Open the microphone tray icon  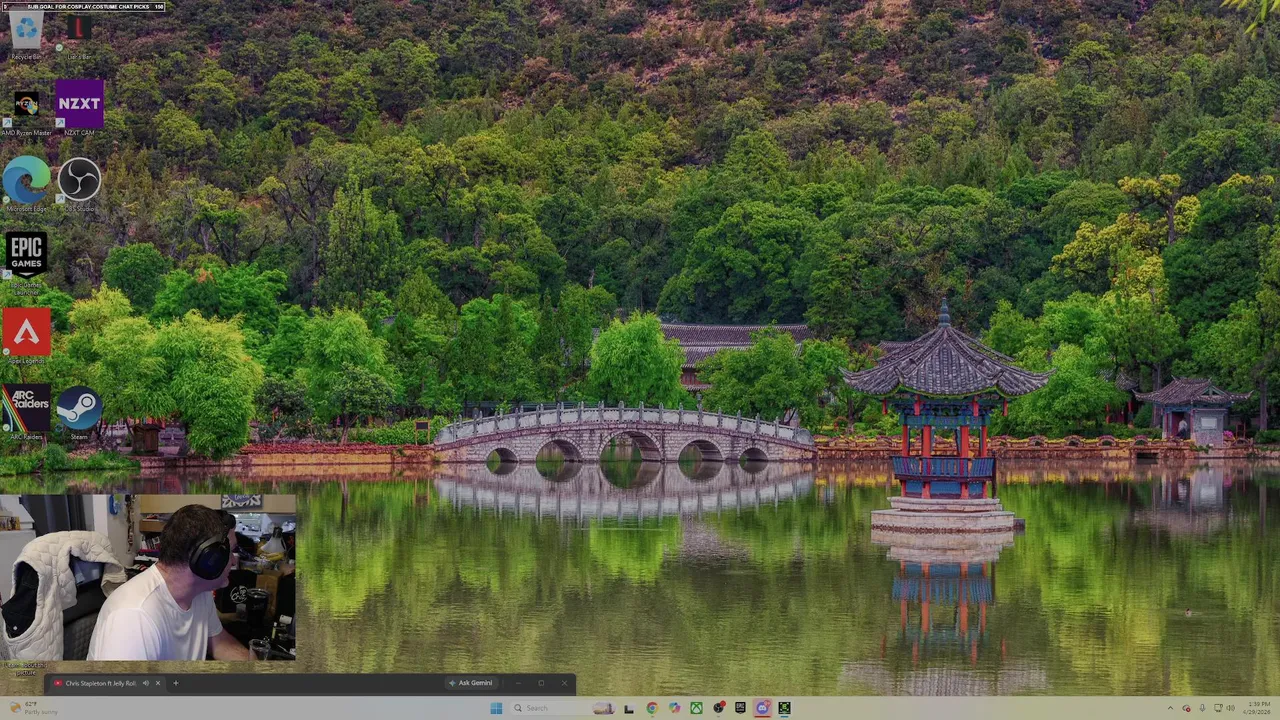point(1202,708)
